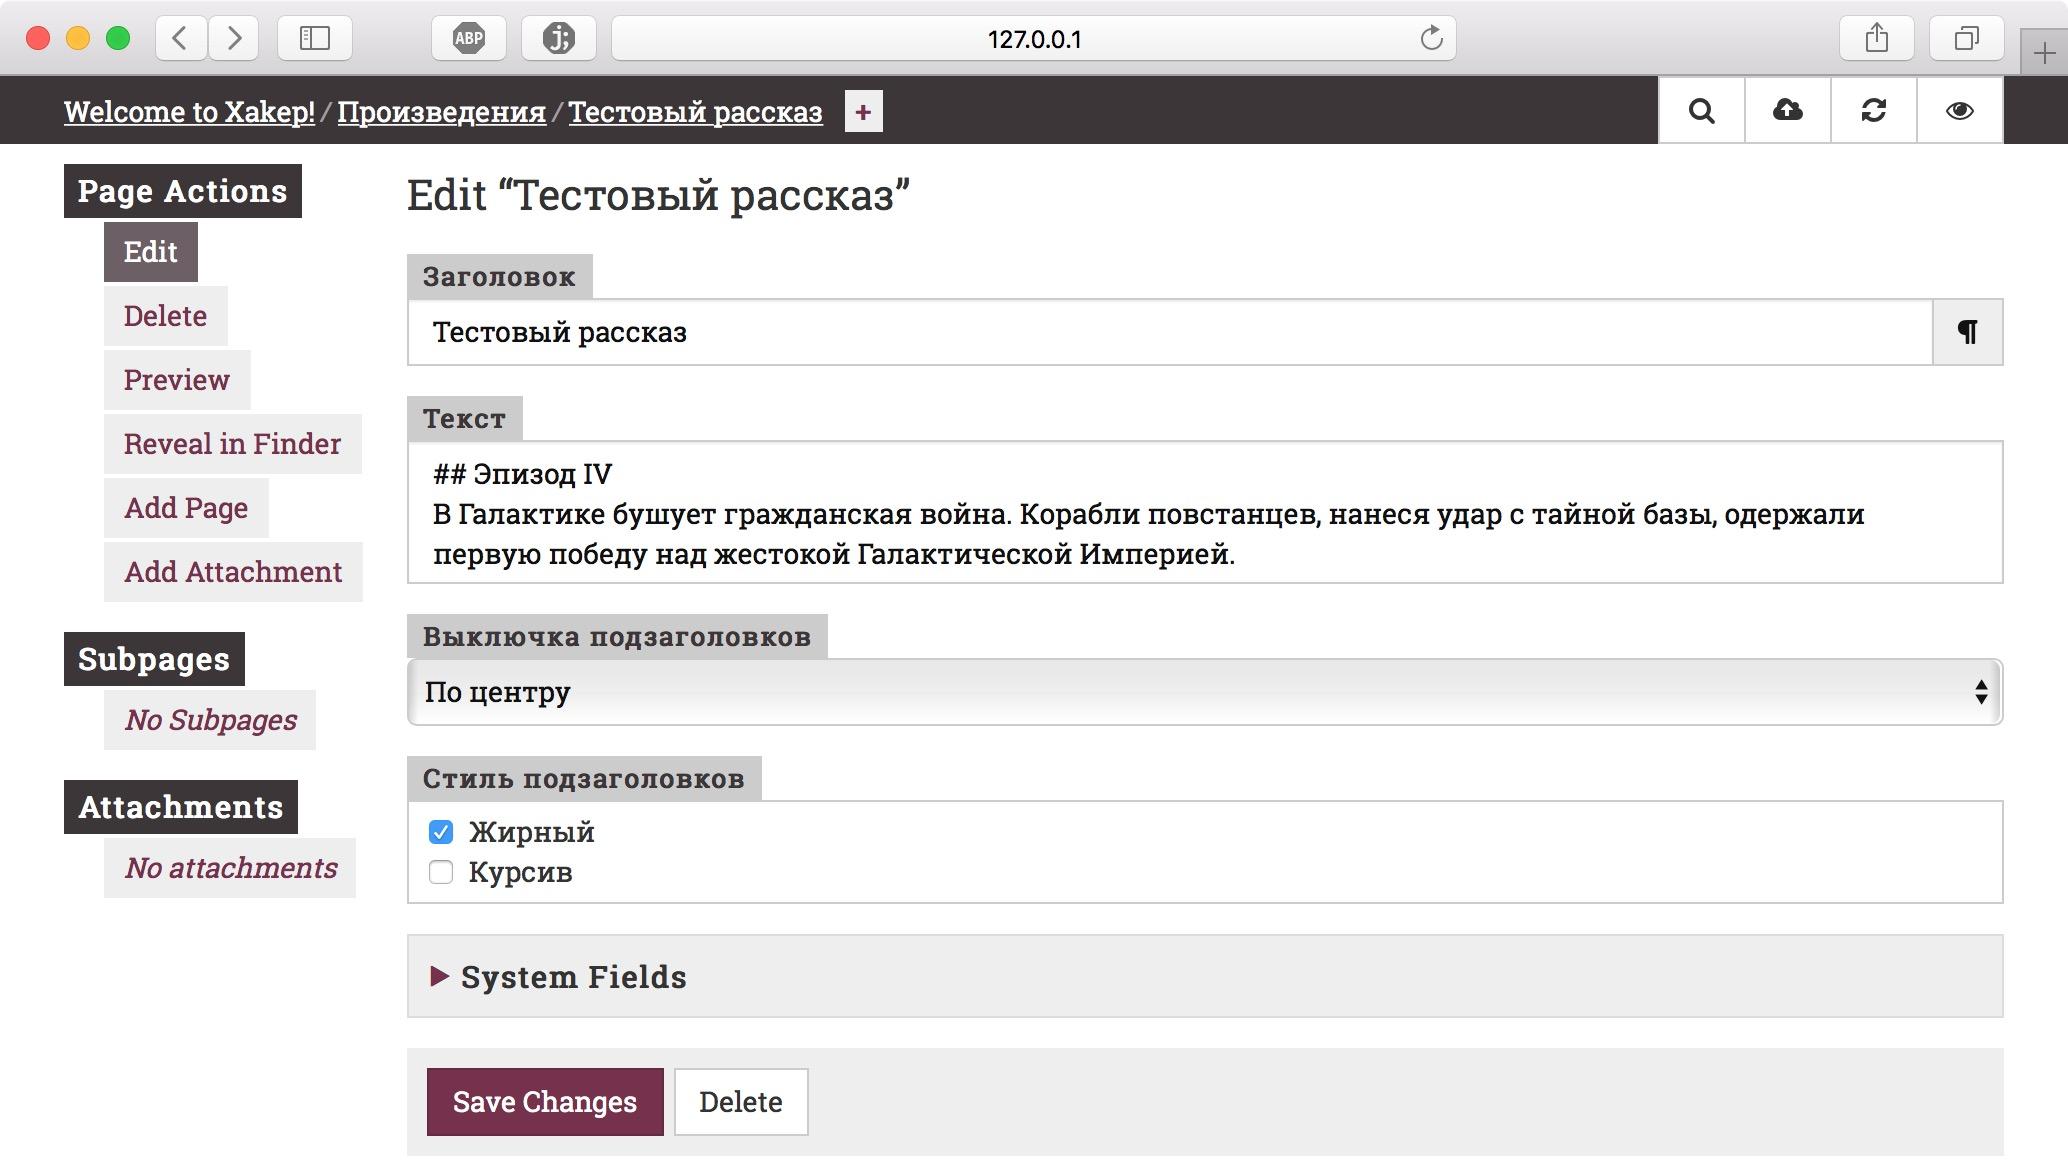The width and height of the screenshot is (2068, 1162).
Task: Uncheck the Жирный checkbox
Action: 441,832
